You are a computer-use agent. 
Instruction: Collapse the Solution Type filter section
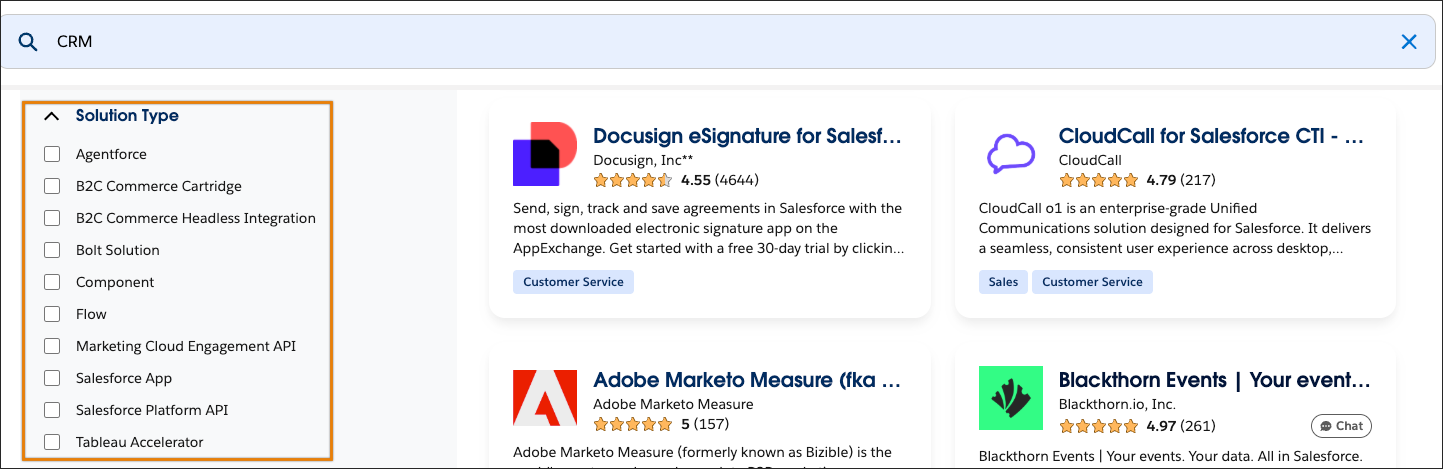point(52,116)
